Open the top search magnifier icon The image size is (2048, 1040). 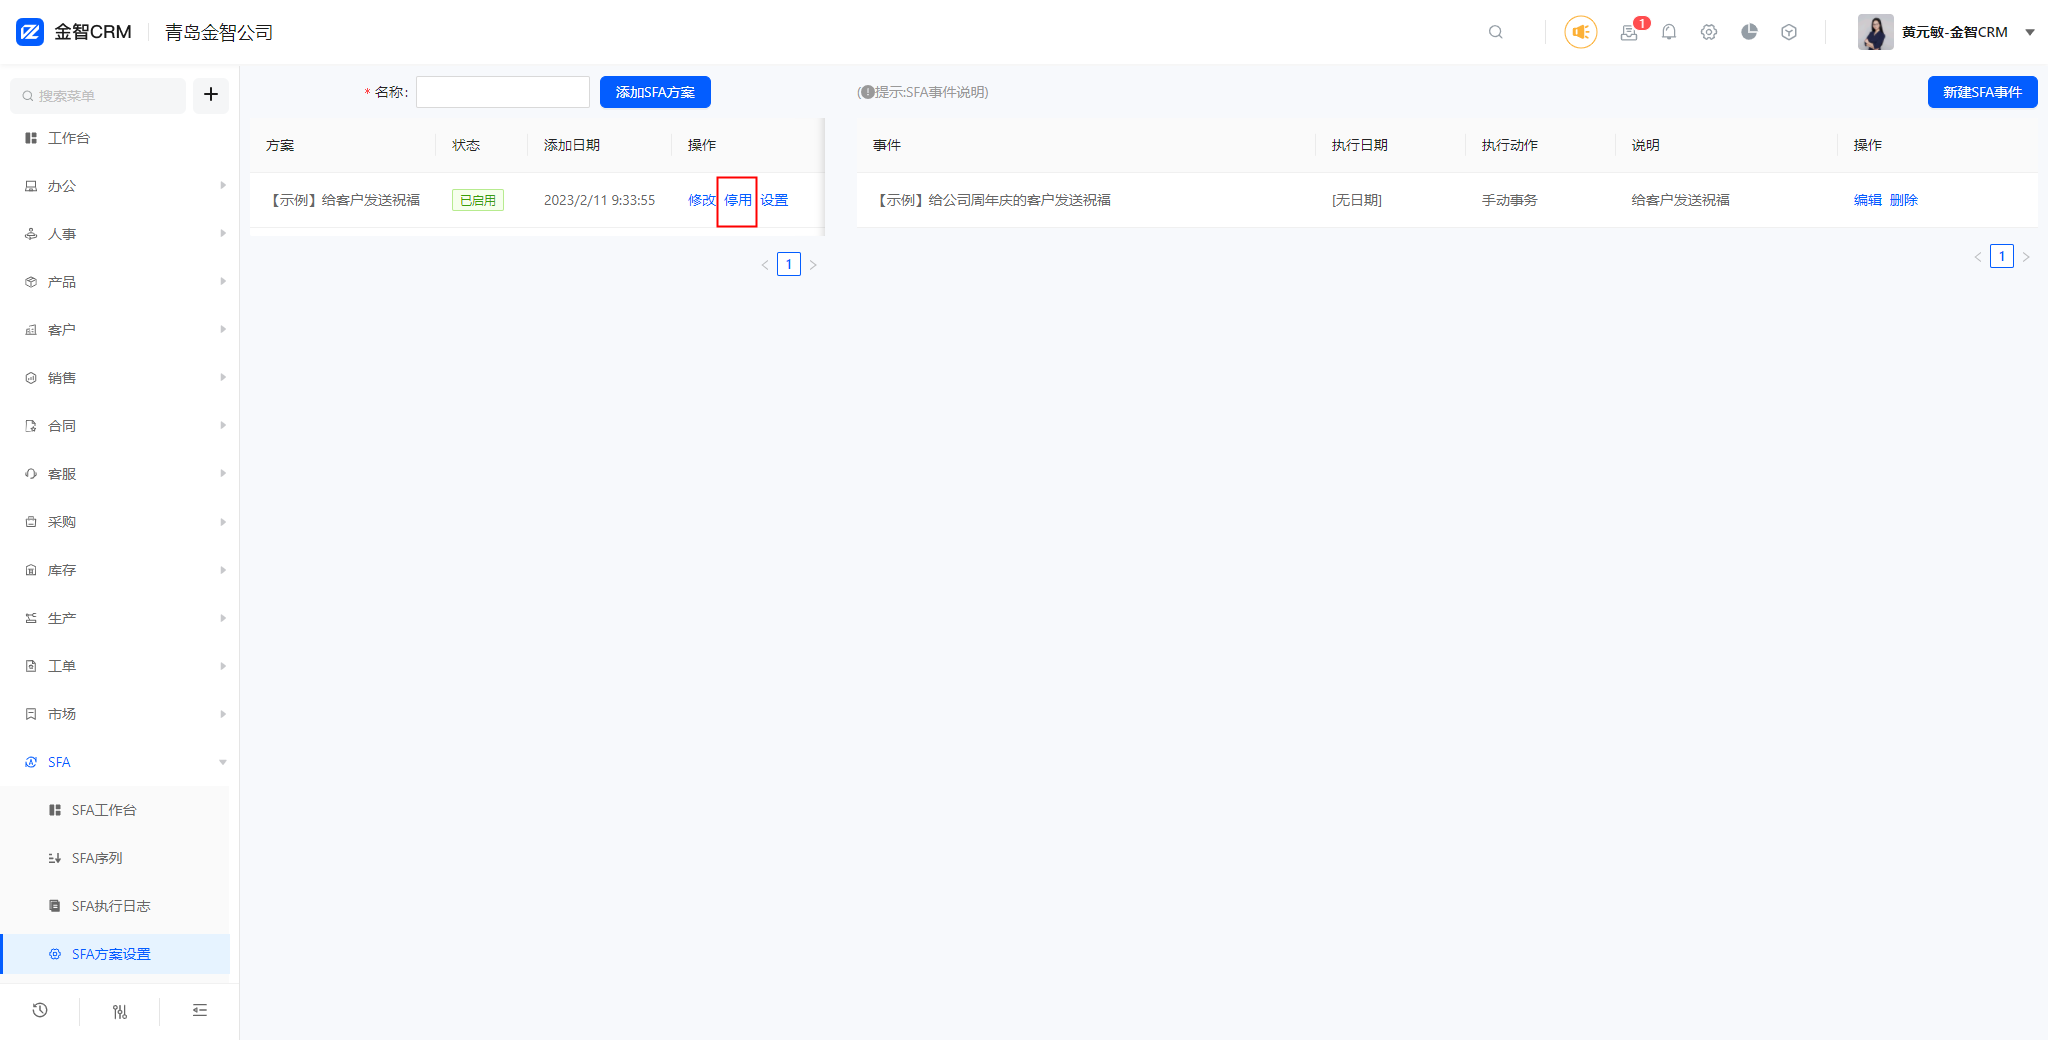1496,32
